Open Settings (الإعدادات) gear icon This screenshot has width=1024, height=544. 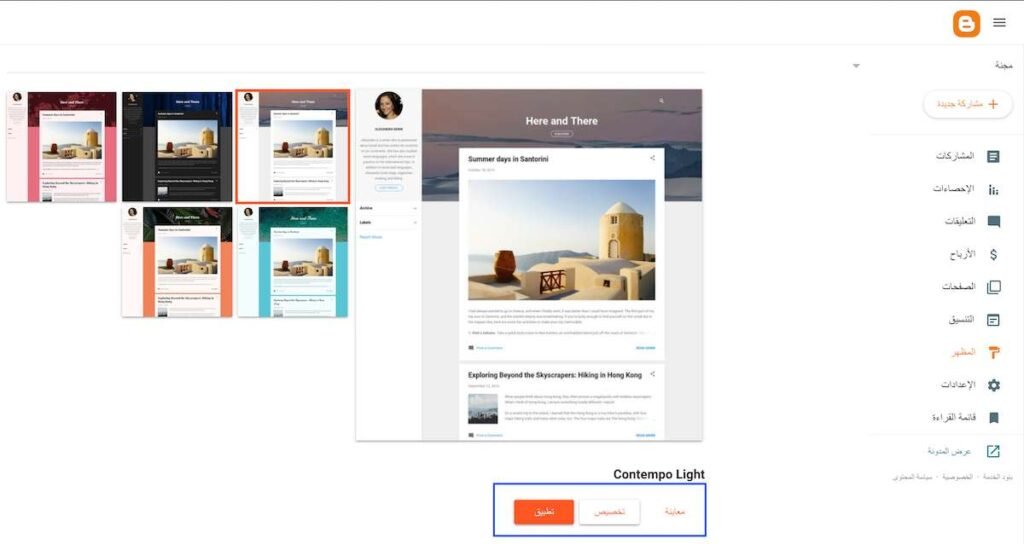[993, 385]
